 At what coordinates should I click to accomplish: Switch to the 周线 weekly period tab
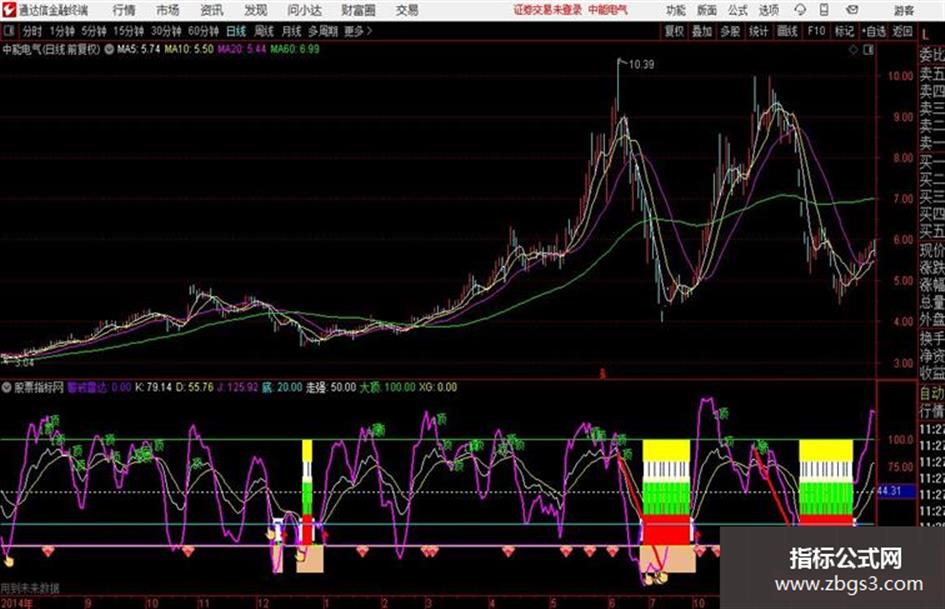coord(263,31)
